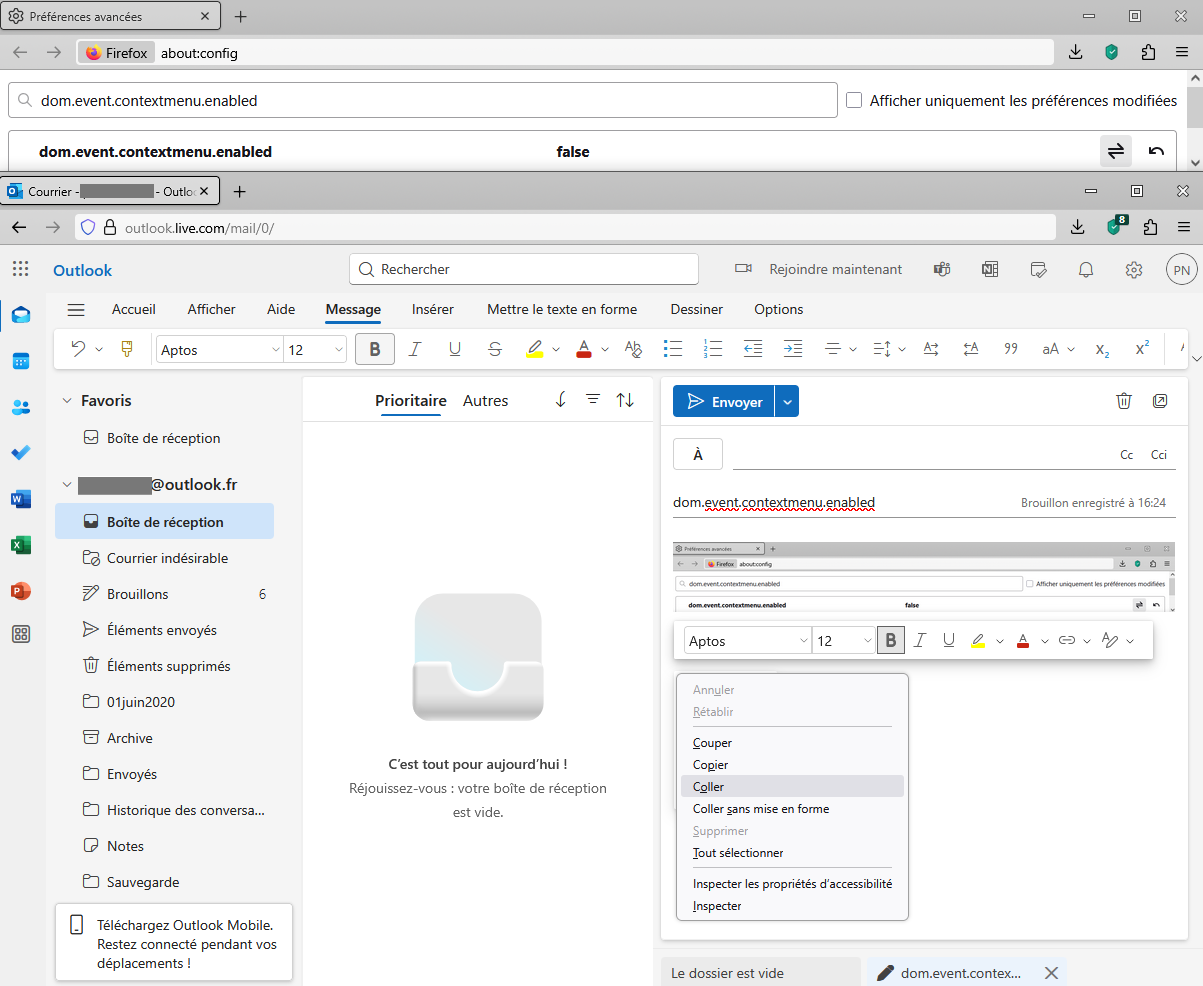Open Outlook settings gear
The width and height of the screenshot is (1203, 986).
[x=1134, y=269]
